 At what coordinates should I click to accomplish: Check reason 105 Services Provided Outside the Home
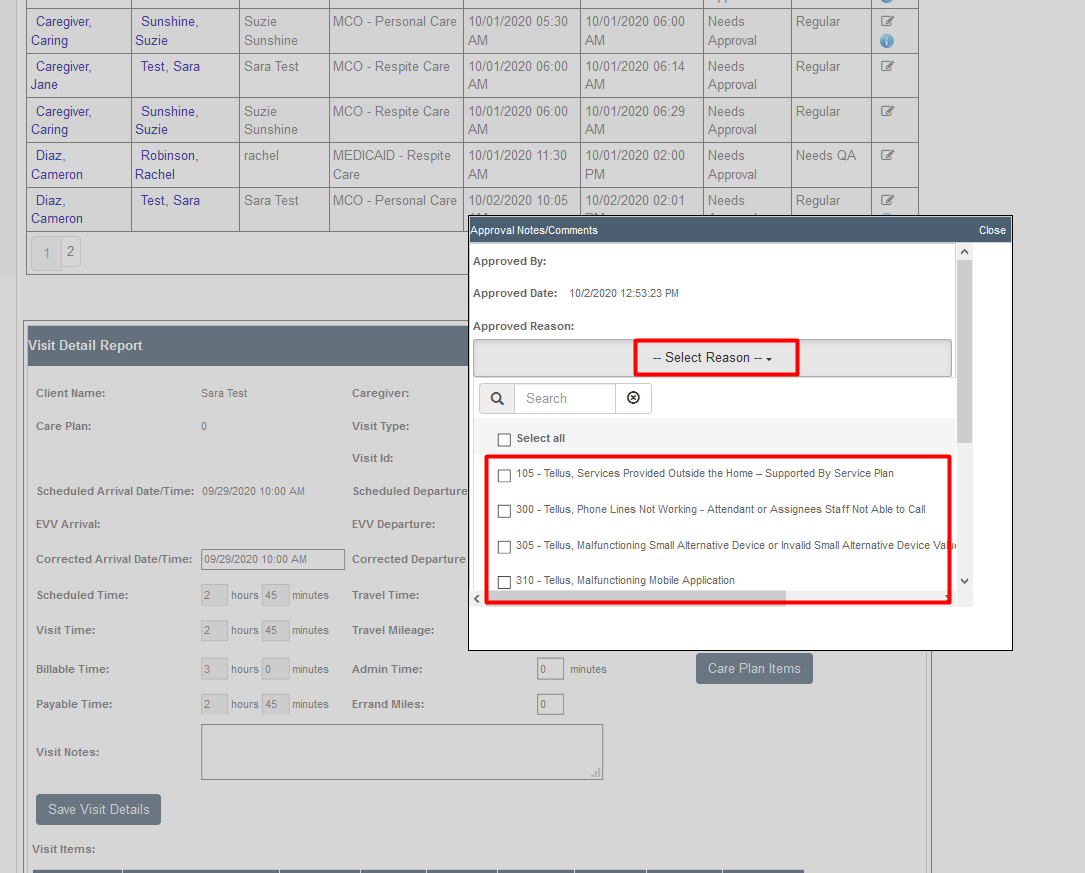[504, 475]
